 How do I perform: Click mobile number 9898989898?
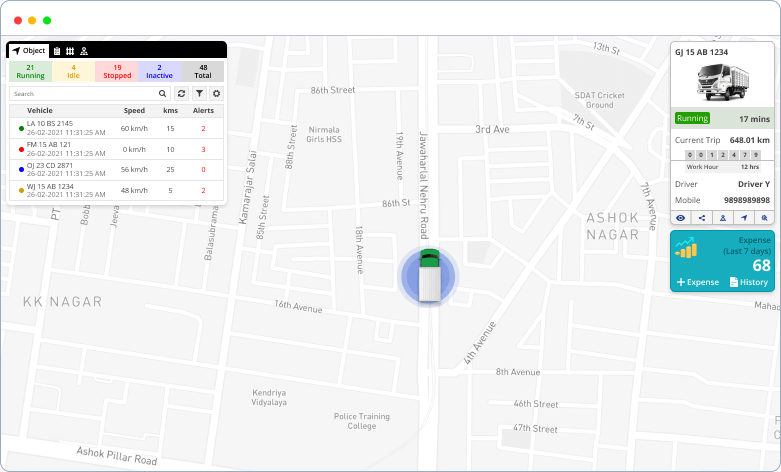(747, 200)
